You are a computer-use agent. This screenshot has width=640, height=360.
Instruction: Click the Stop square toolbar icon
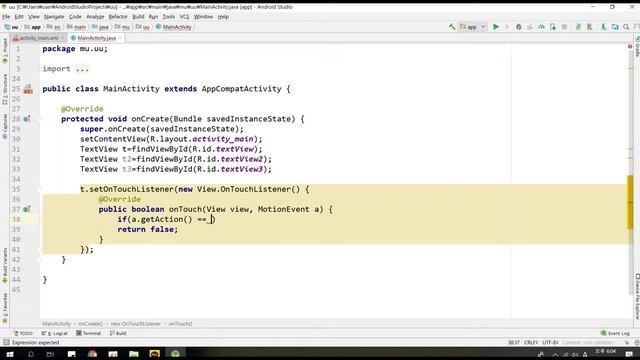pos(564,27)
